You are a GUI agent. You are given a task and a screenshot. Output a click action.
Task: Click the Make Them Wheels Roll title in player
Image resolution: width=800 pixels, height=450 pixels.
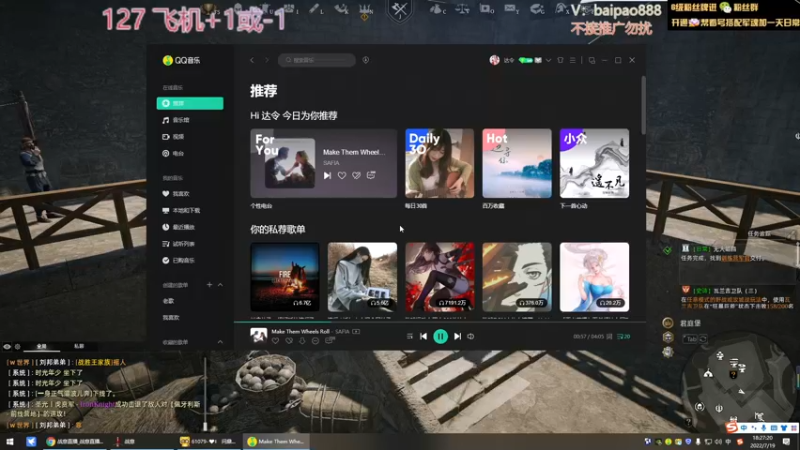301,332
